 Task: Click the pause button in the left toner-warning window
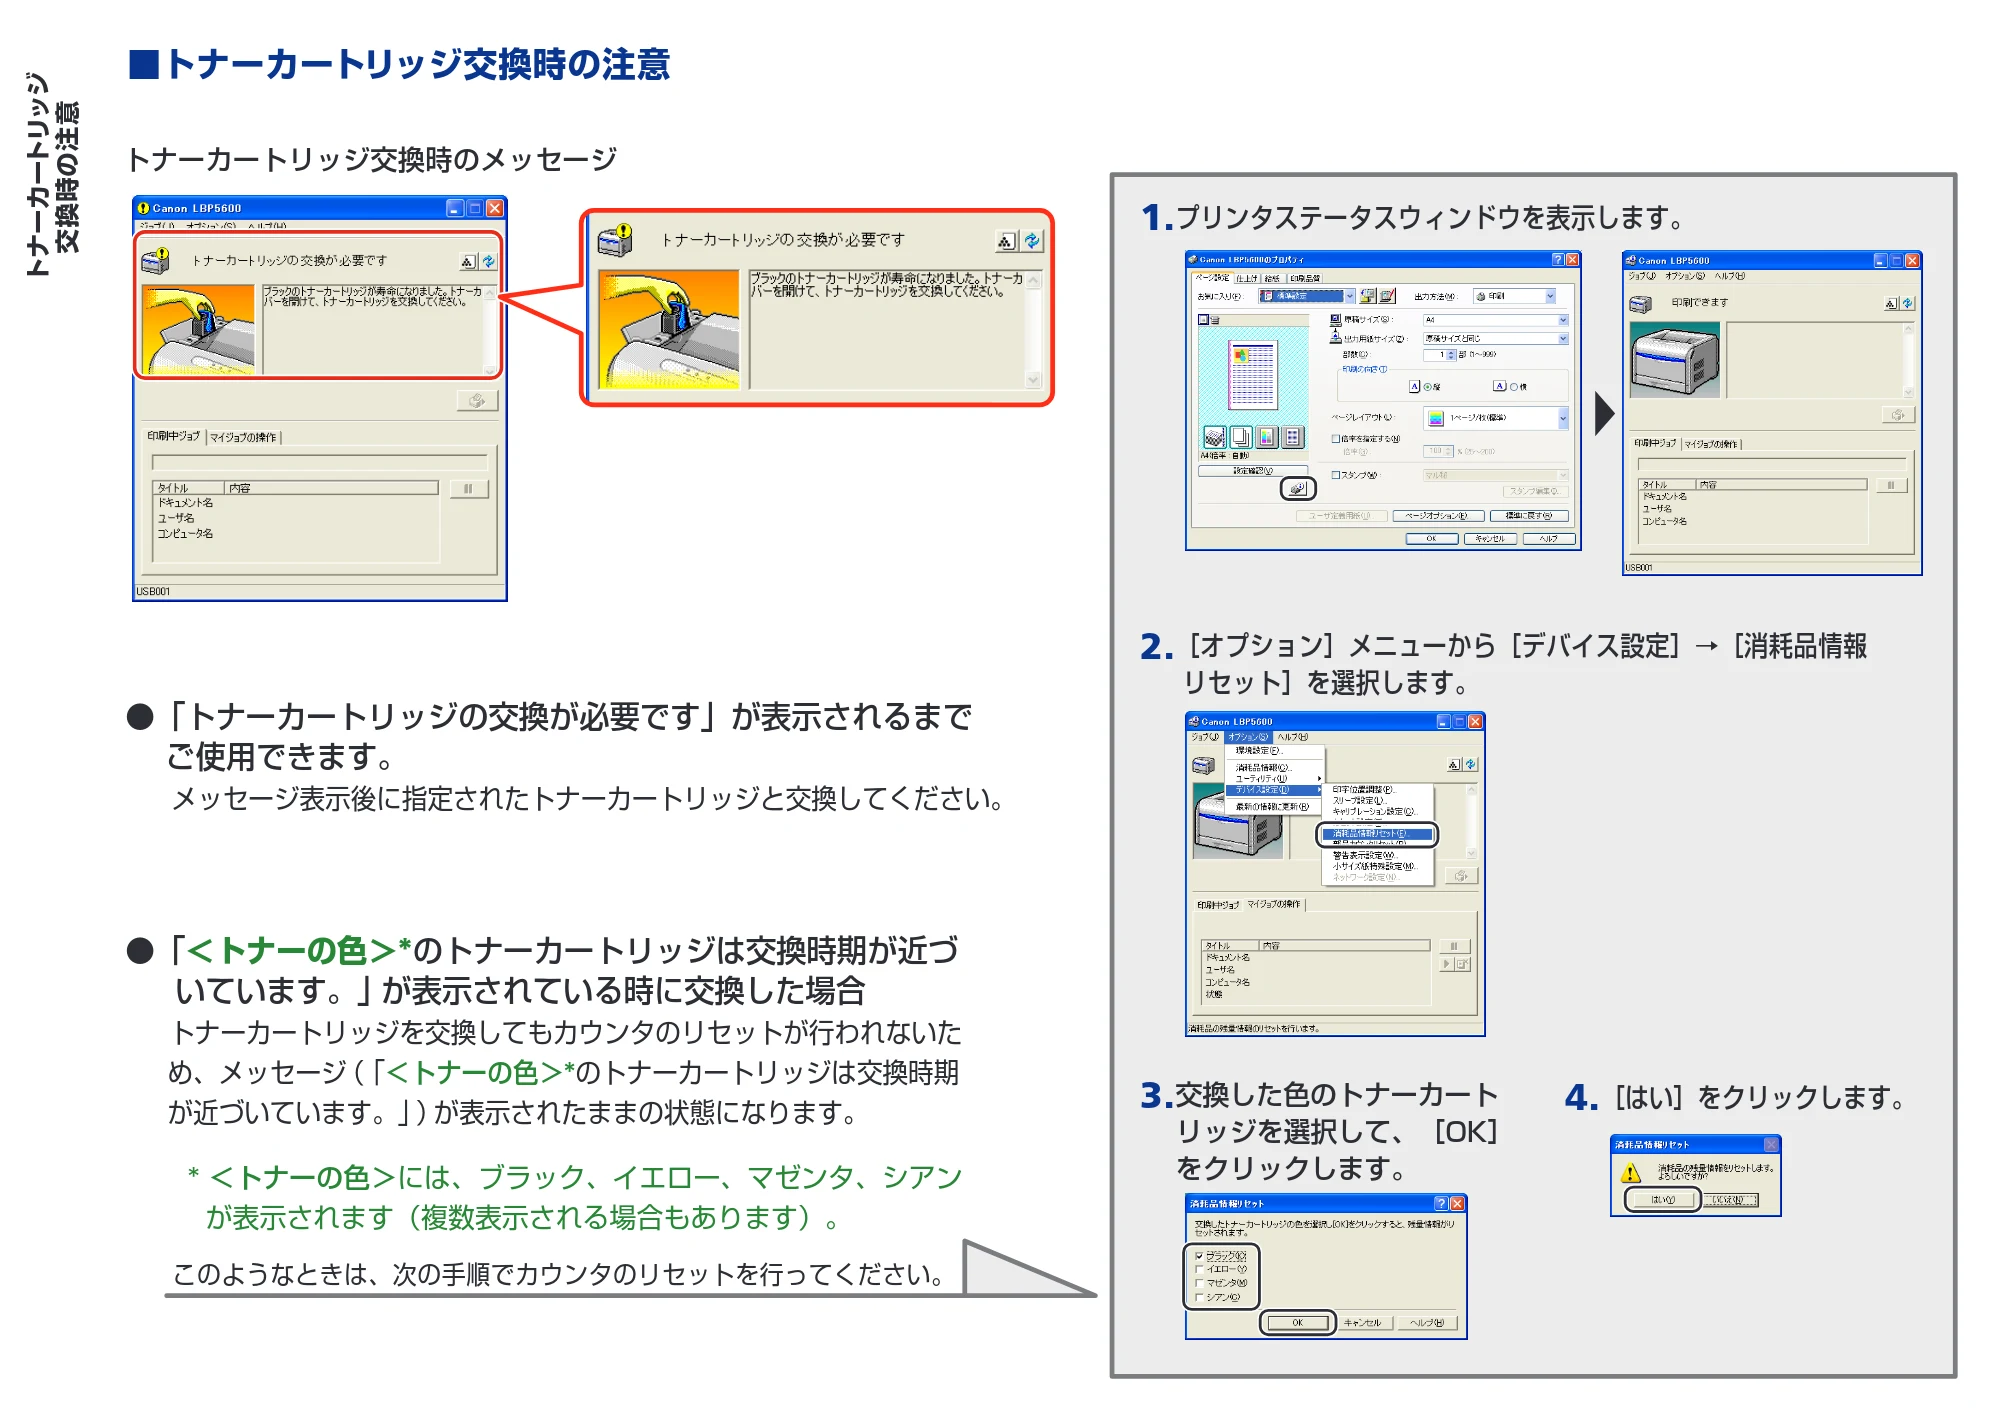coord(468,489)
